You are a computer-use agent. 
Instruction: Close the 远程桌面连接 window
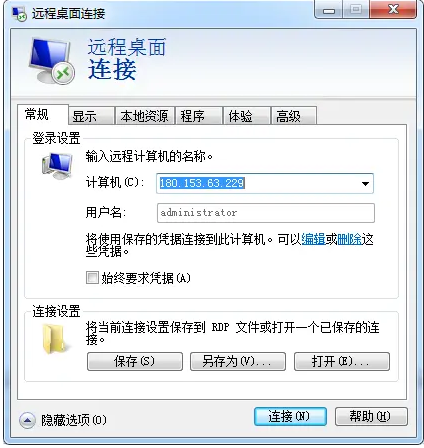coord(393,10)
